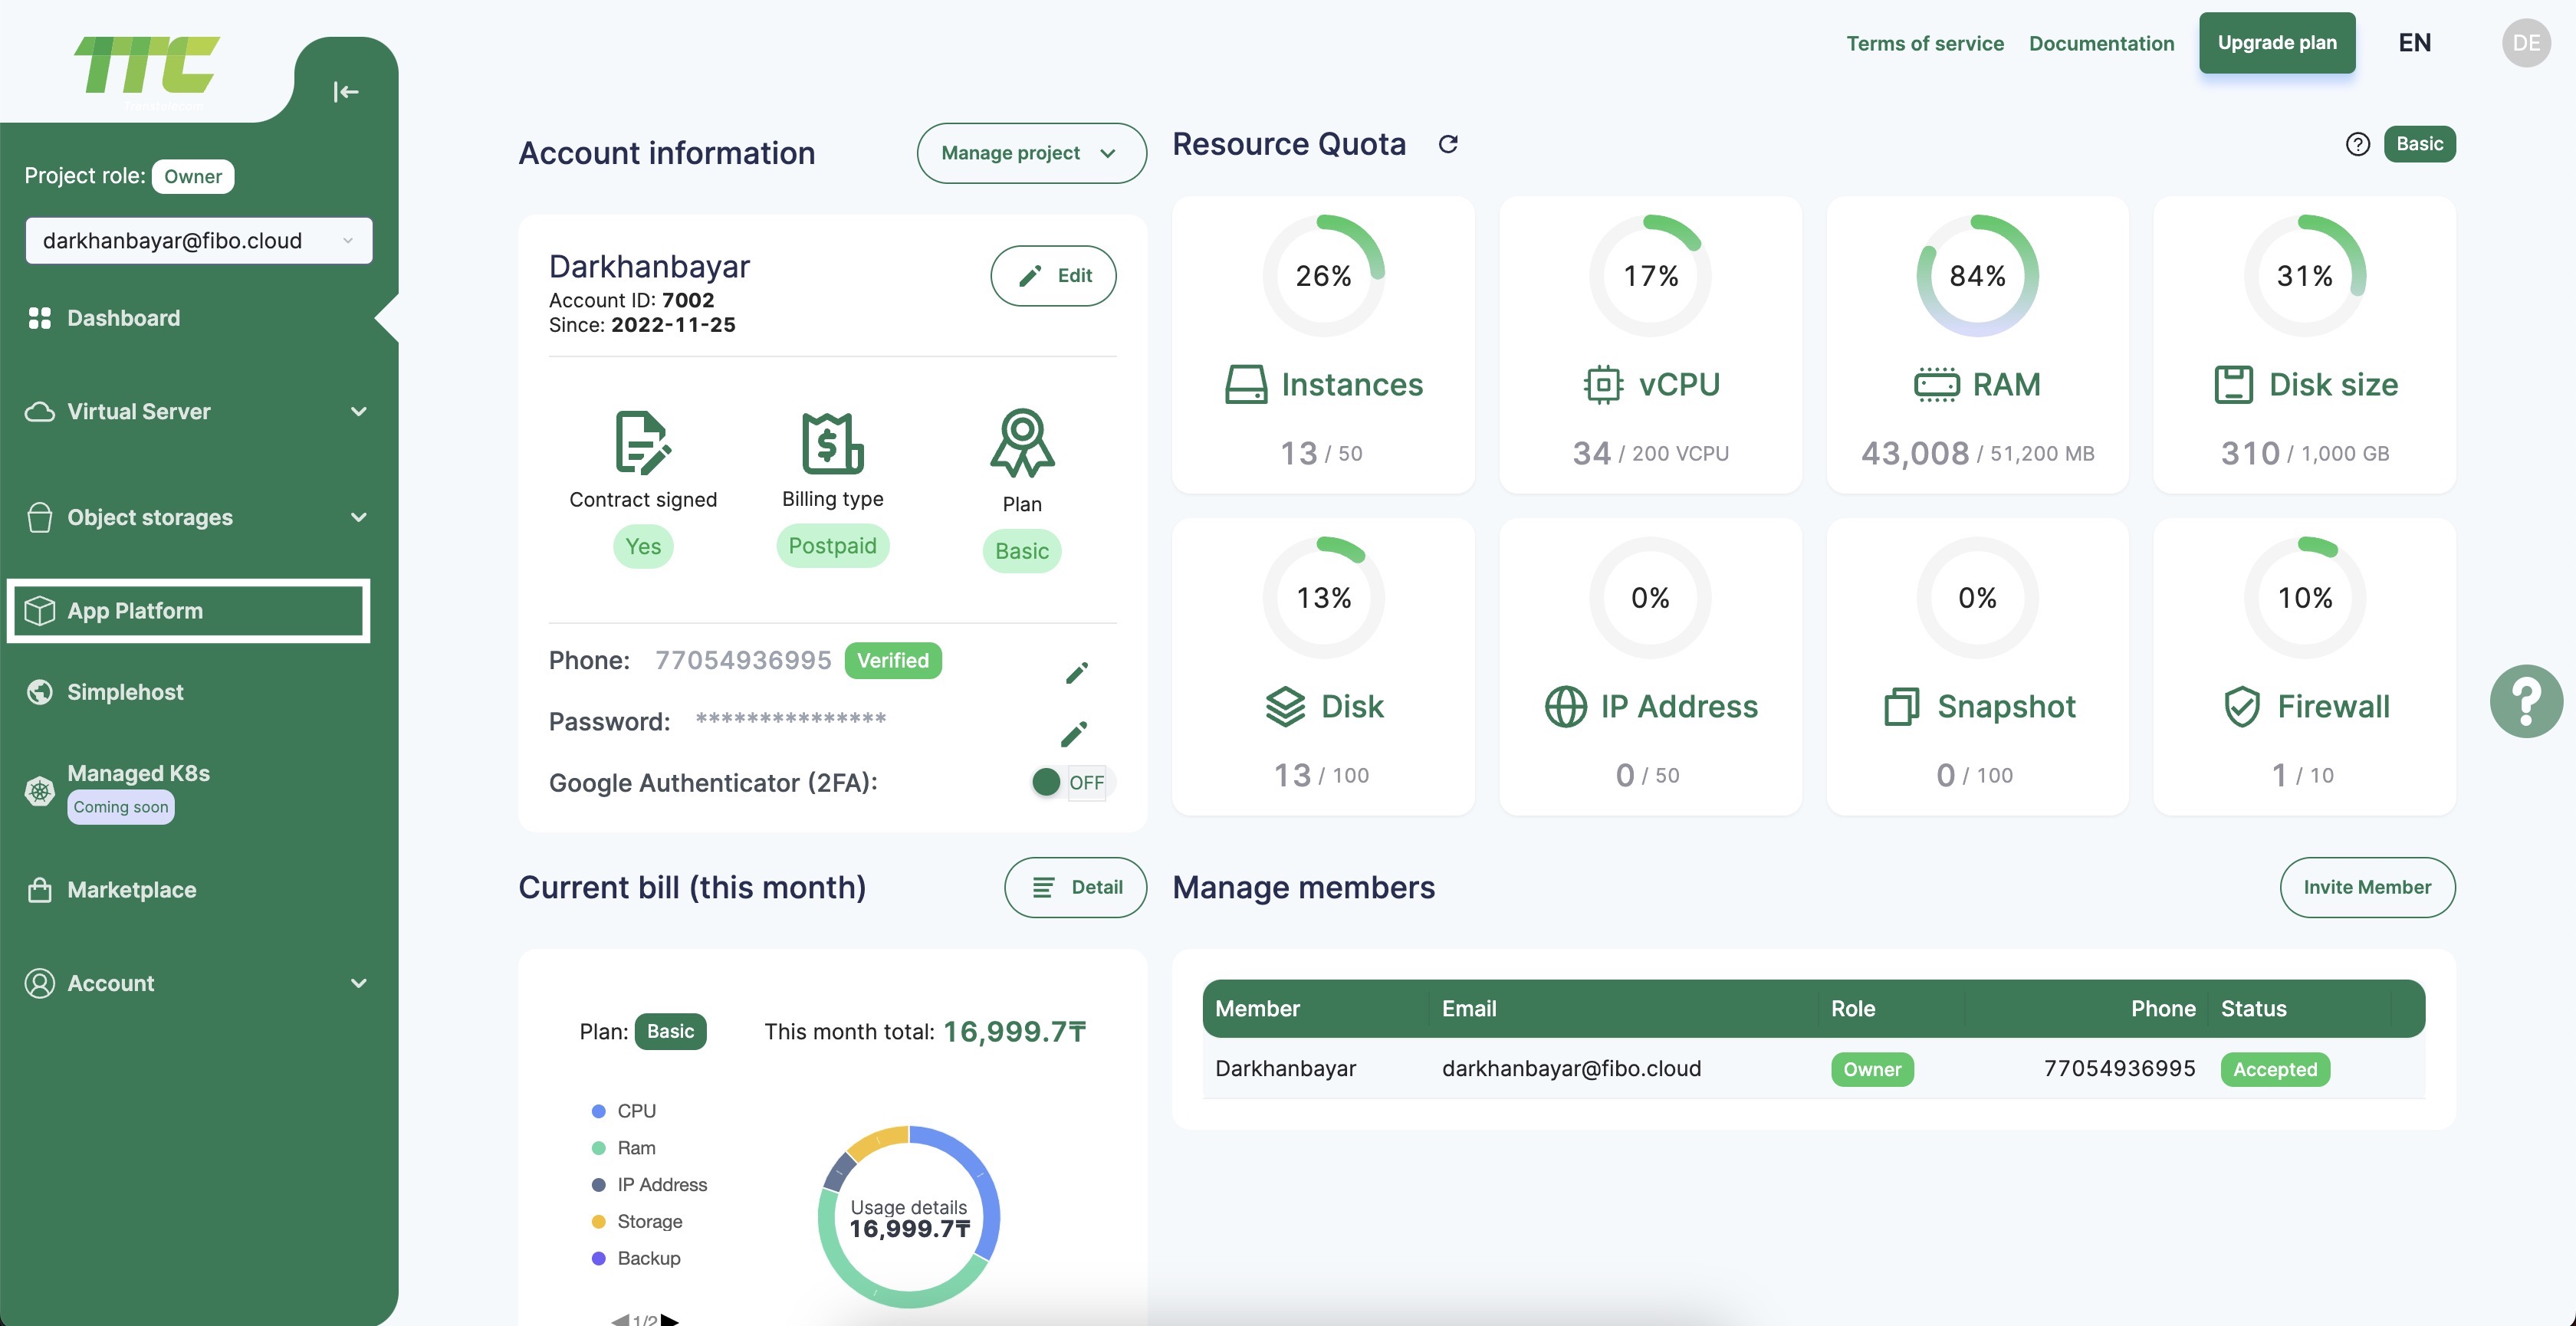Click the RAM 84% usage ring
Image resolution: width=2576 pixels, height=1326 pixels.
coord(1977,275)
